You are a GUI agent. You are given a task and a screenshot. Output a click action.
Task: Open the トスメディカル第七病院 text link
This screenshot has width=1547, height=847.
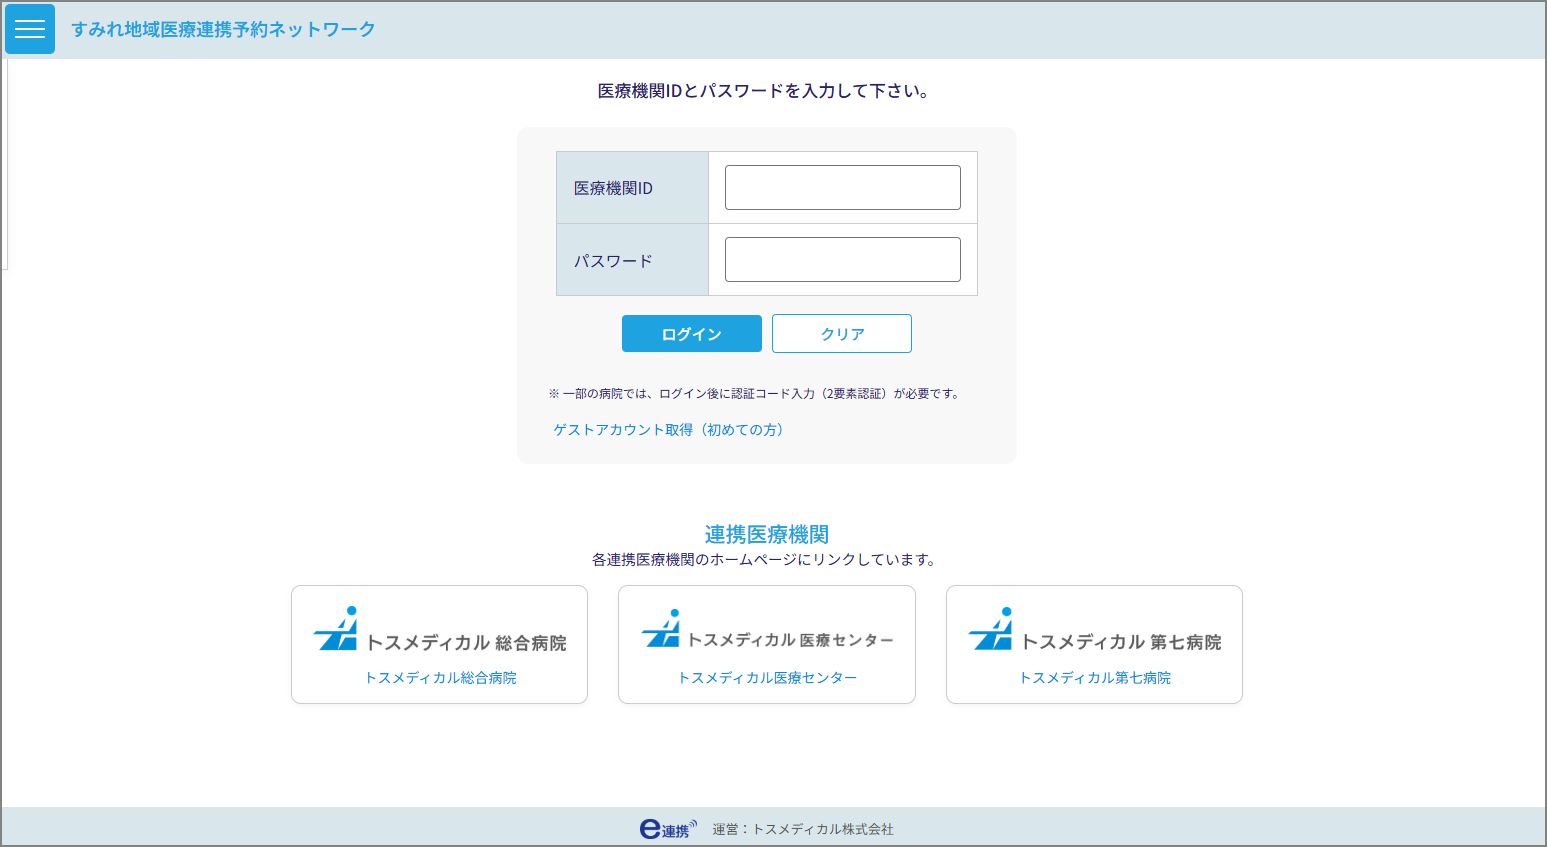coord(1095,678)
